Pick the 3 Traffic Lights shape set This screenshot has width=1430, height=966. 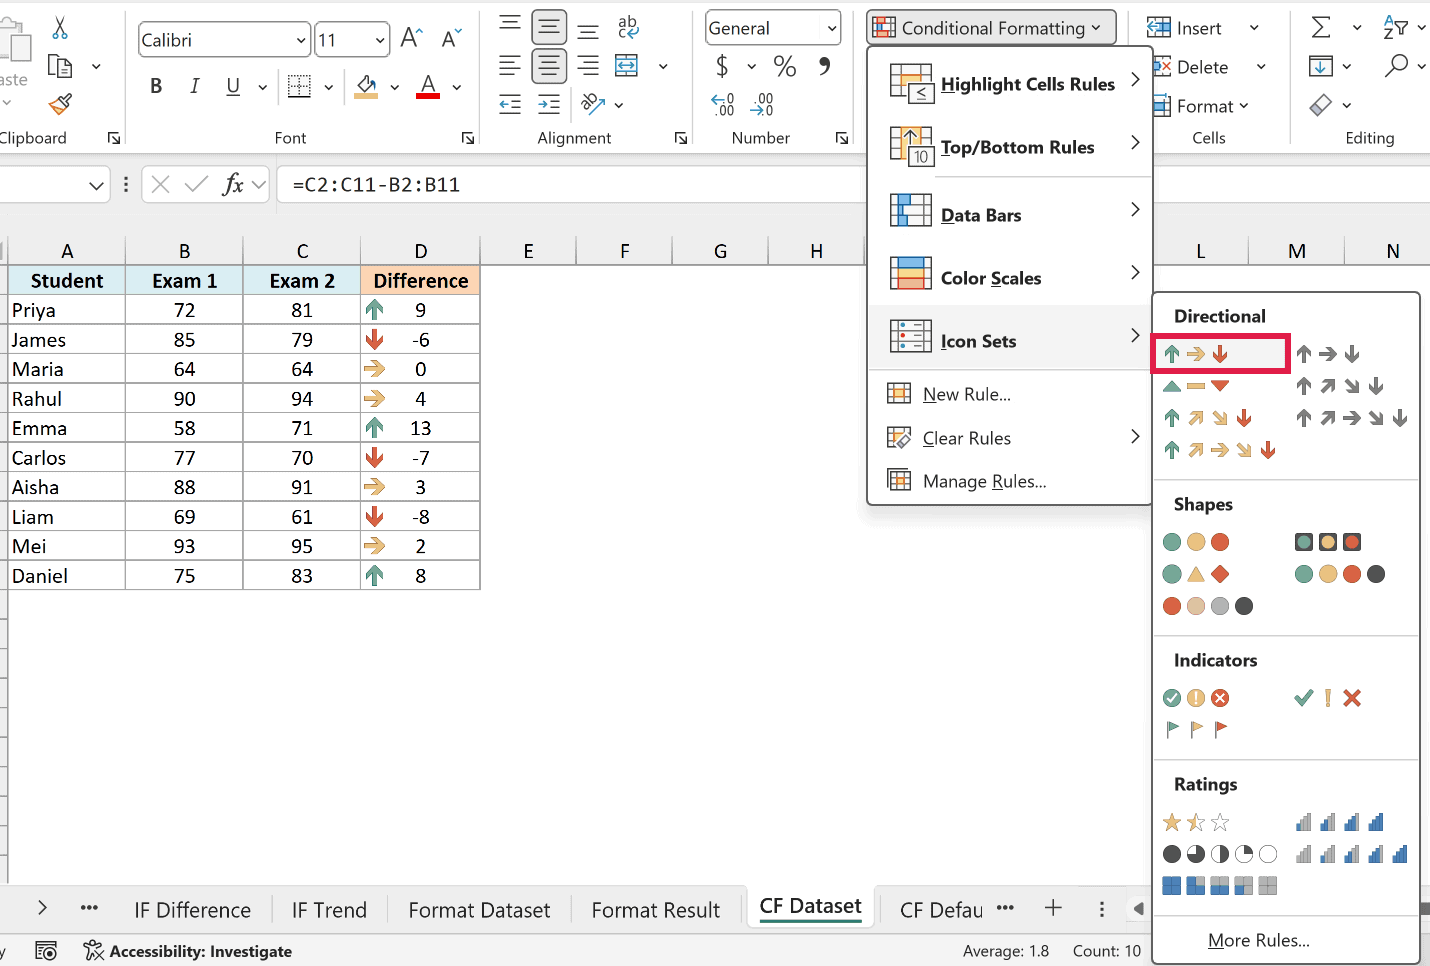click(x=1196, y=542)
